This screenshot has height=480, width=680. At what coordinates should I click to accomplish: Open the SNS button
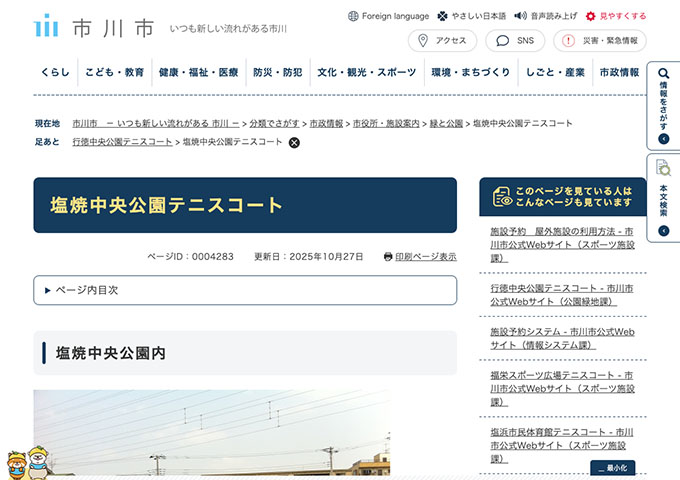515,41
